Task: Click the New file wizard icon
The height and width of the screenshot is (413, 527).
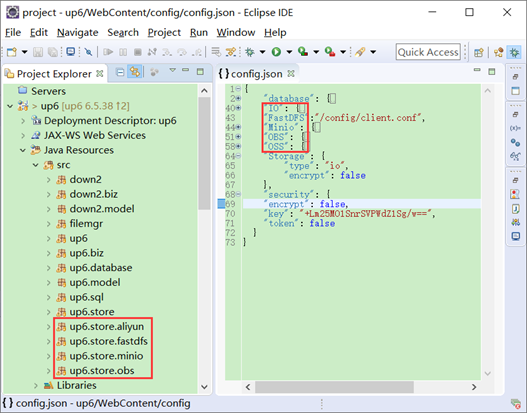Action: pos(12,52)
